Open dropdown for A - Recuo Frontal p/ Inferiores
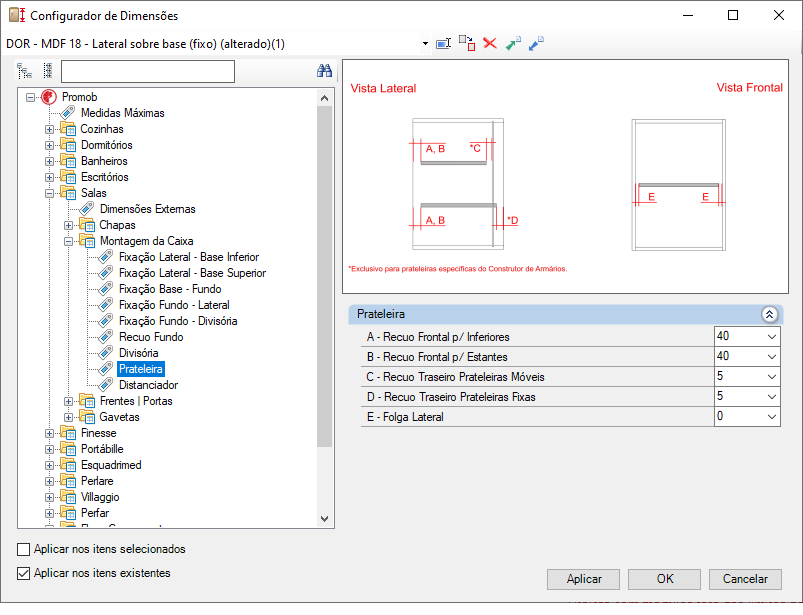 [772, 337]
